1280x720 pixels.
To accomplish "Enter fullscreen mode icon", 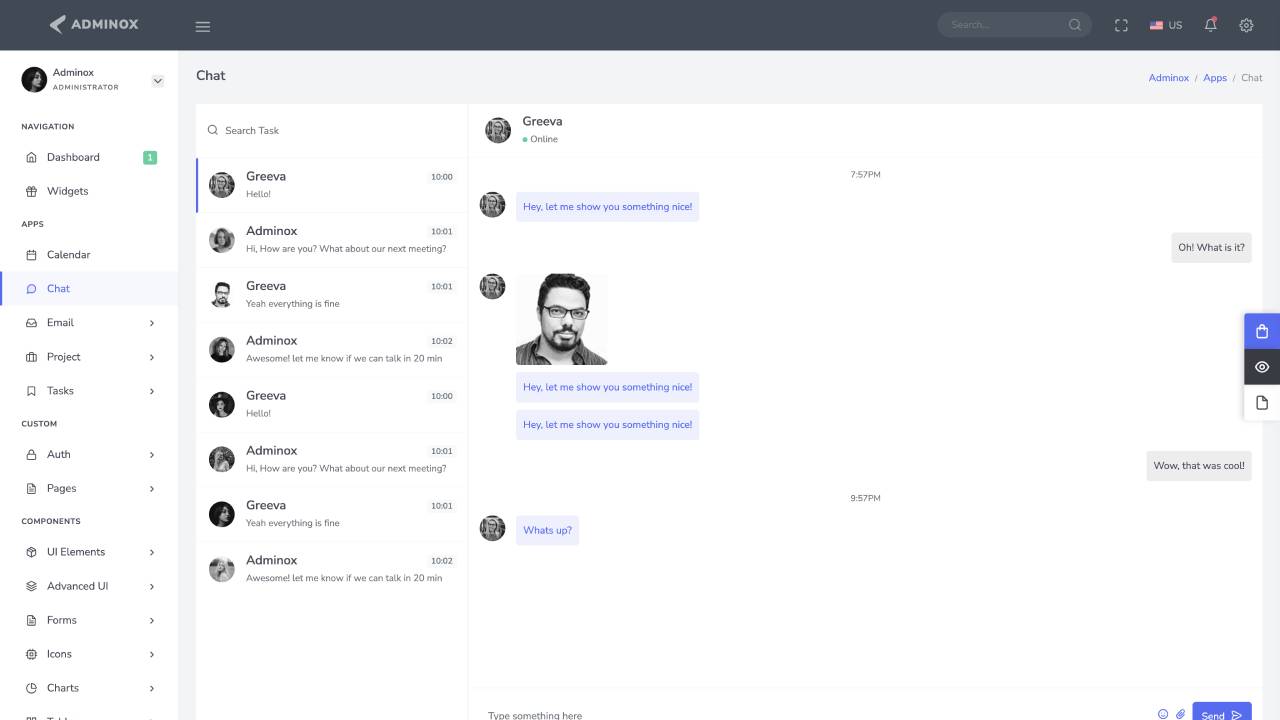I will [x=1121, y=25].
